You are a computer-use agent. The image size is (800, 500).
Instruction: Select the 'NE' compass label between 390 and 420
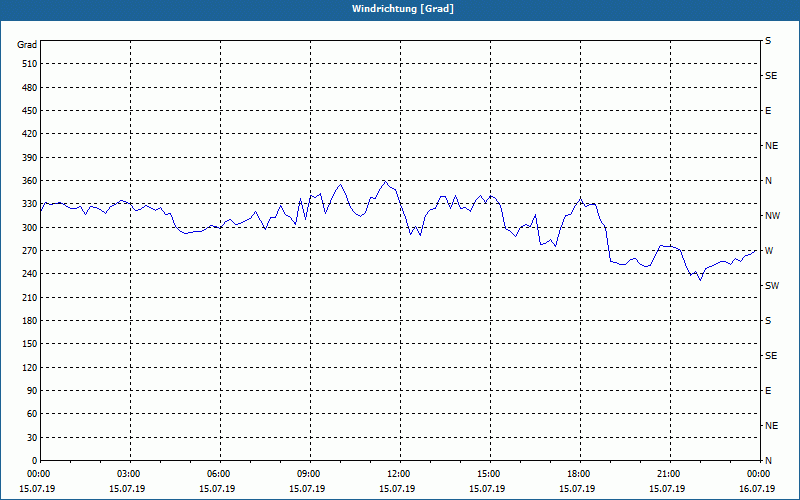[x=771, y=146]
